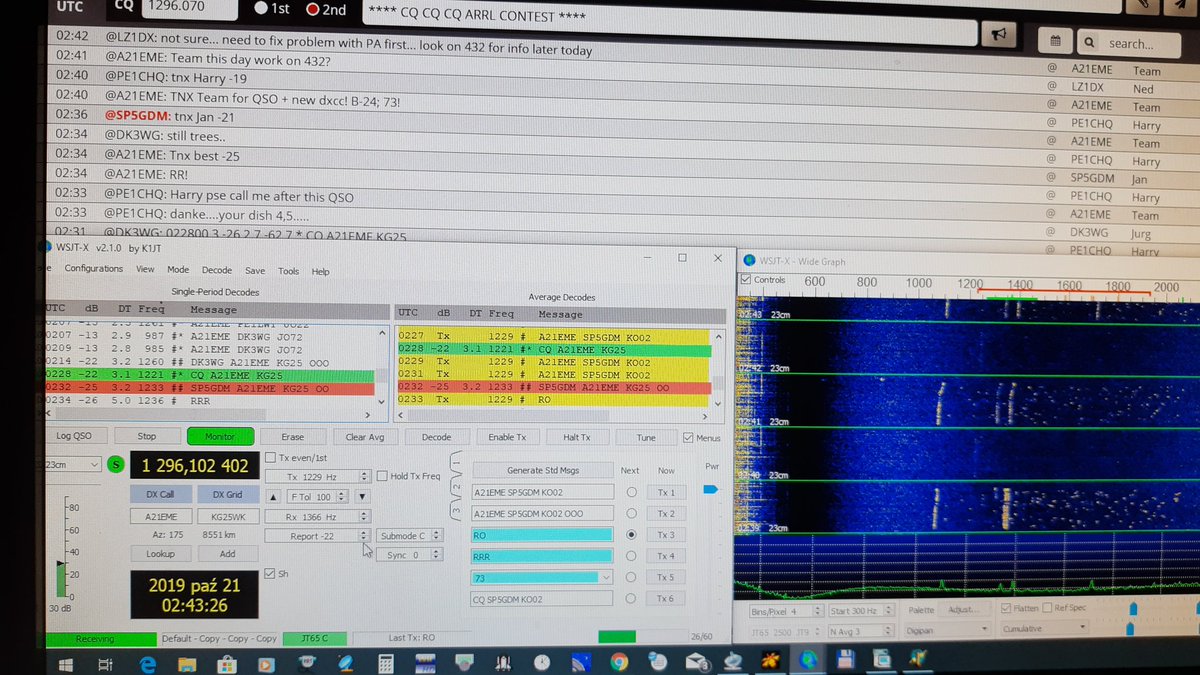Open the Save menu
The width and height of the screenshot is (1200, 675).
pos(255,271)
